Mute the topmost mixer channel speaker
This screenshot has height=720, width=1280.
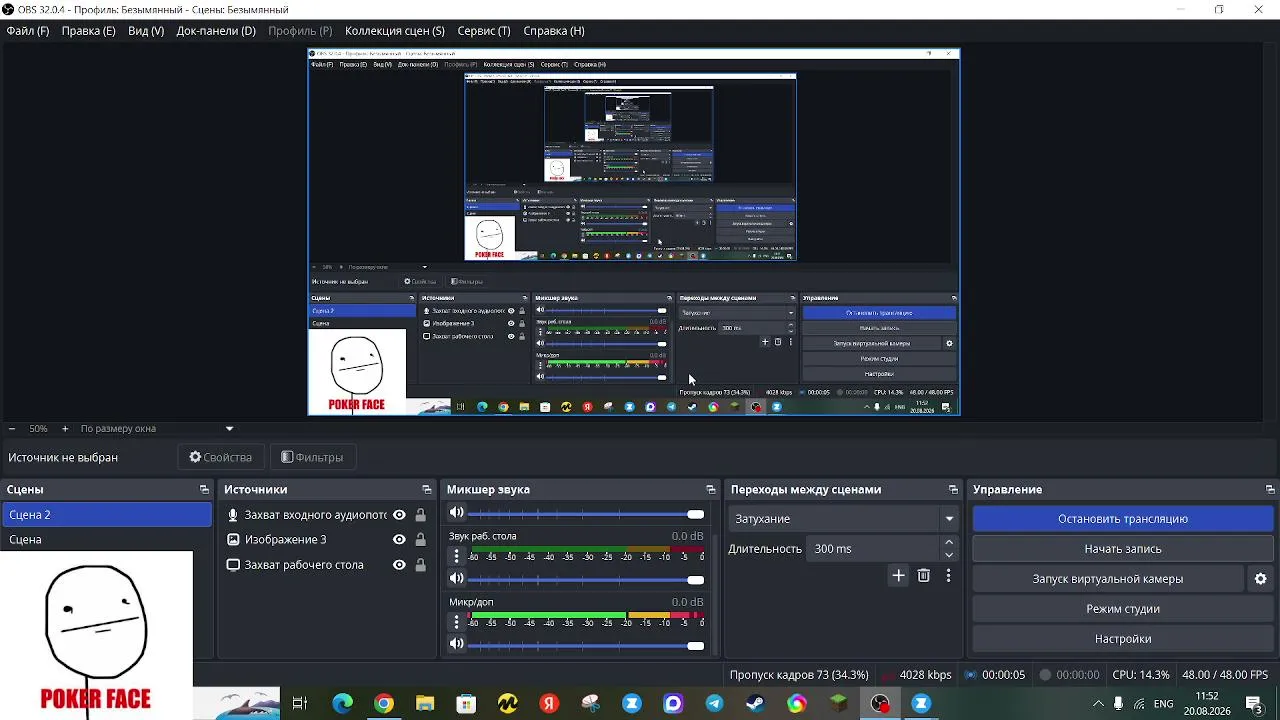pyautogui.click(x=457, y=513)
